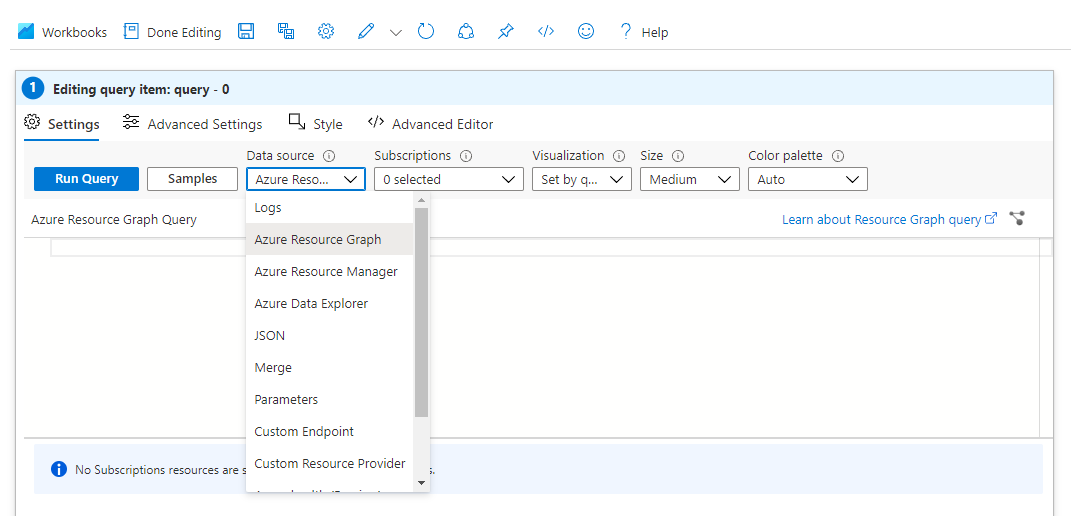
Task: Click the Run Query button
Action: tap(87, 179)
